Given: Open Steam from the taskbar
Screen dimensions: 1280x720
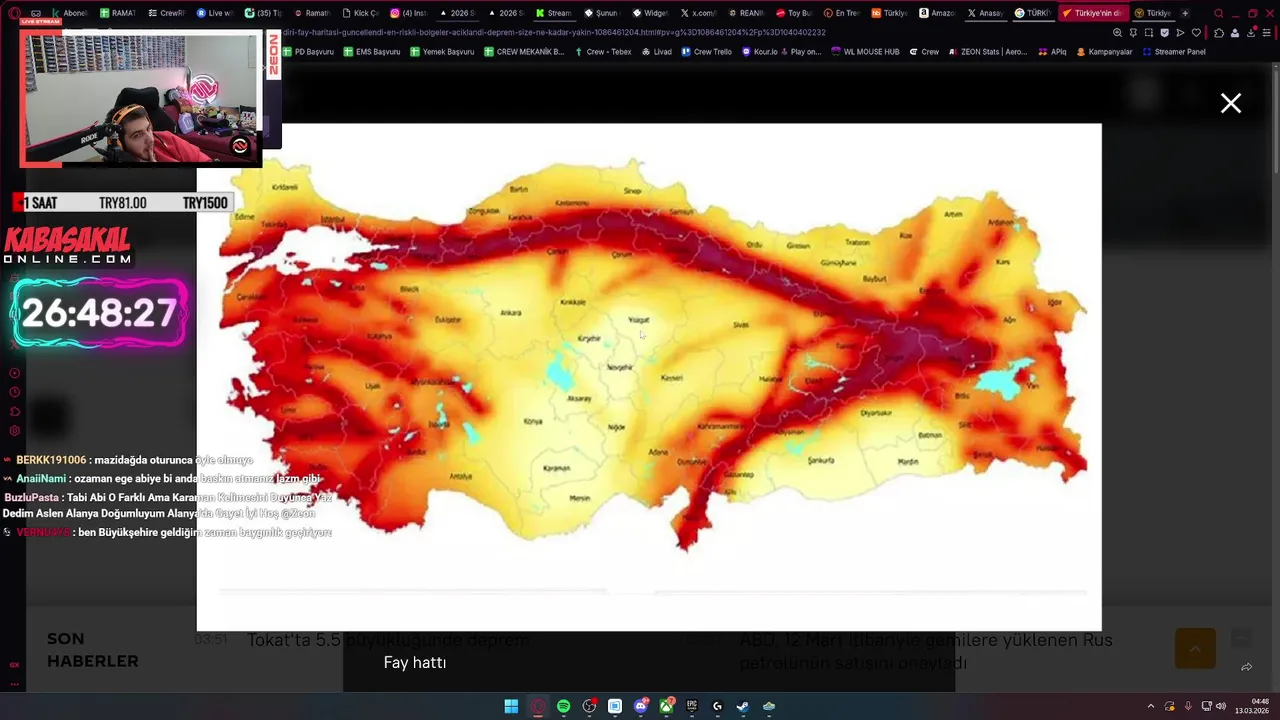Looking at the screenshot, I should pos(743,706).
